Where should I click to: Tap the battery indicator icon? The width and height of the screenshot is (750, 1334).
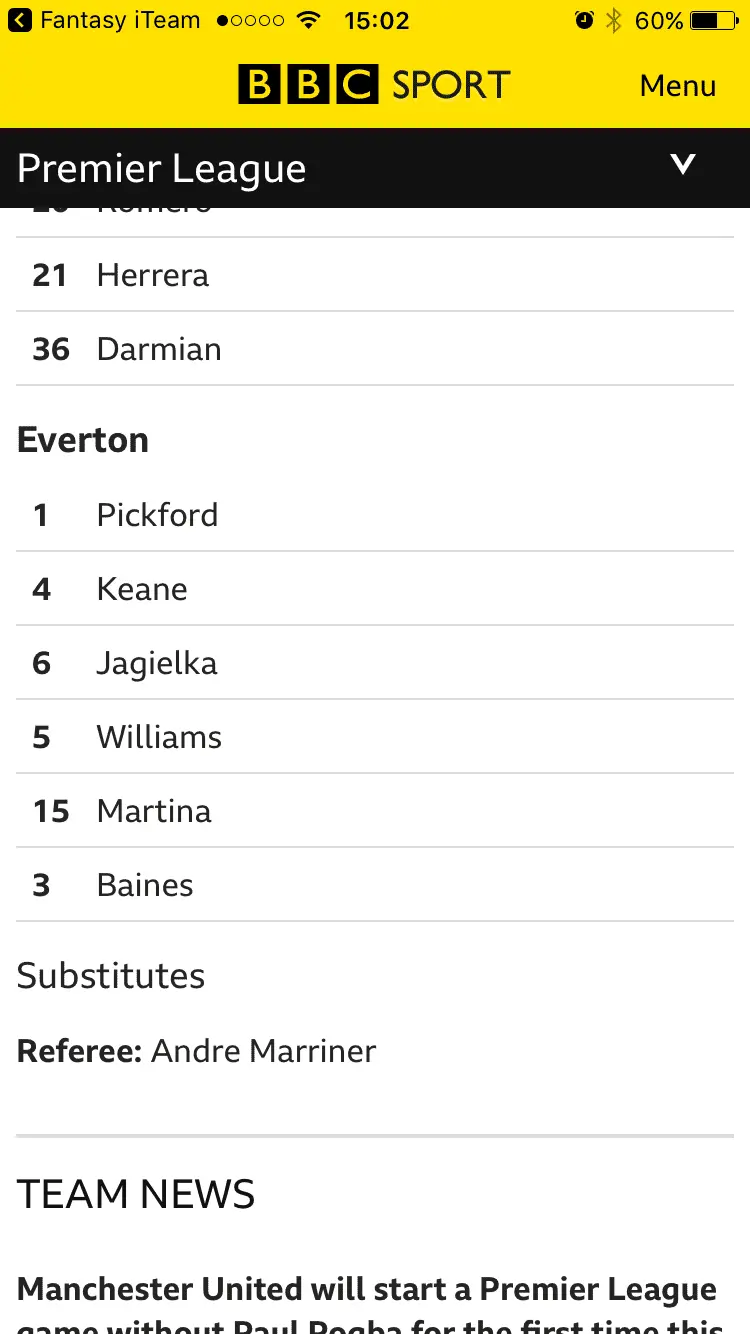[717, 20]
